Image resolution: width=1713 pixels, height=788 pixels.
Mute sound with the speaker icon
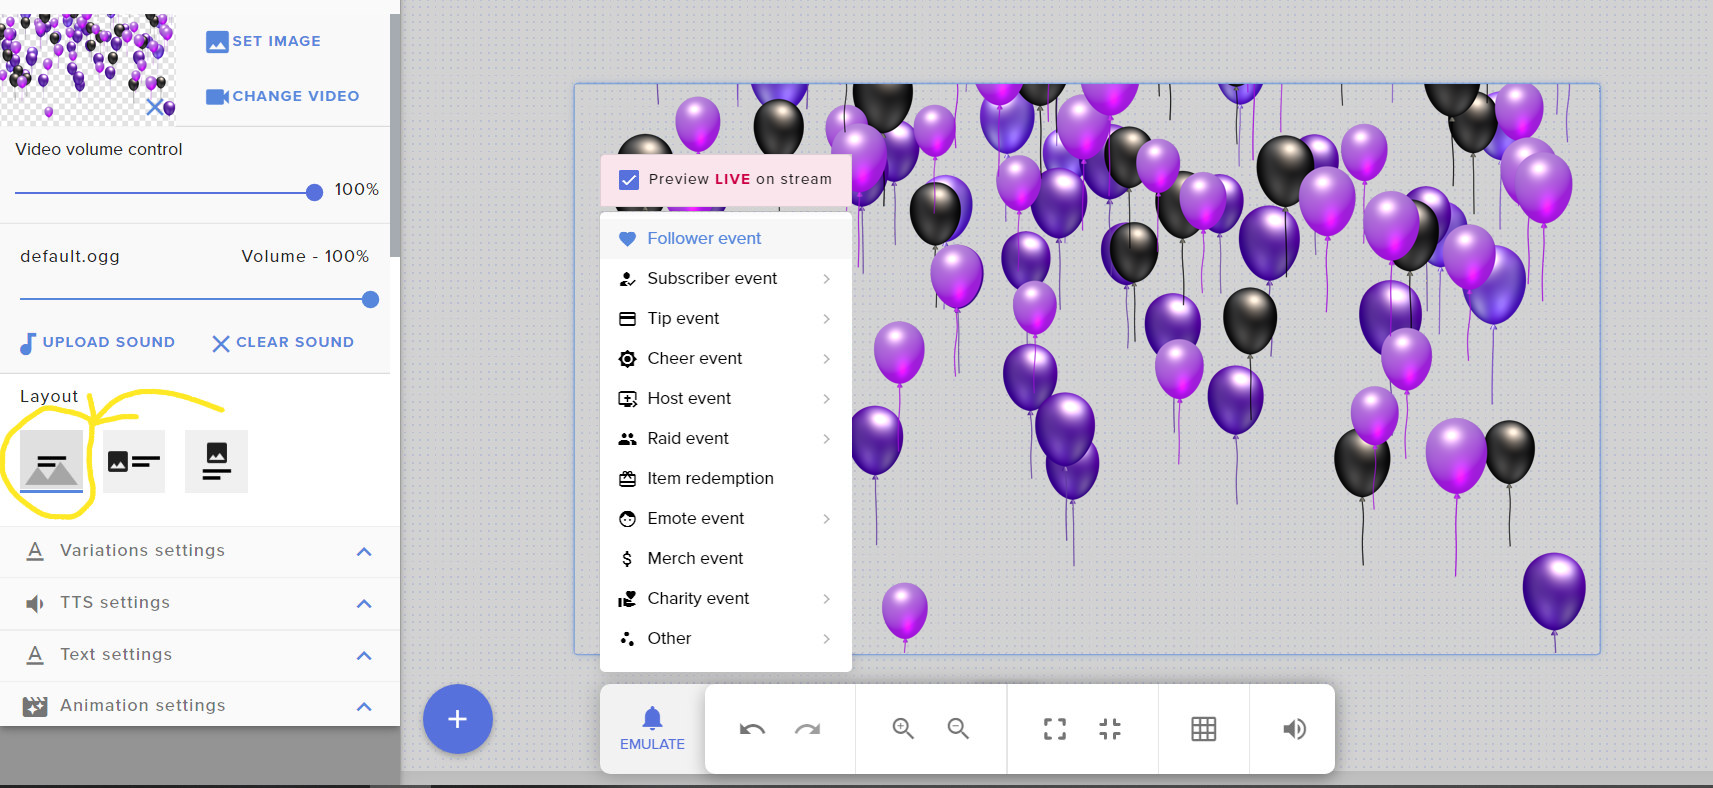click(1294, 729)
